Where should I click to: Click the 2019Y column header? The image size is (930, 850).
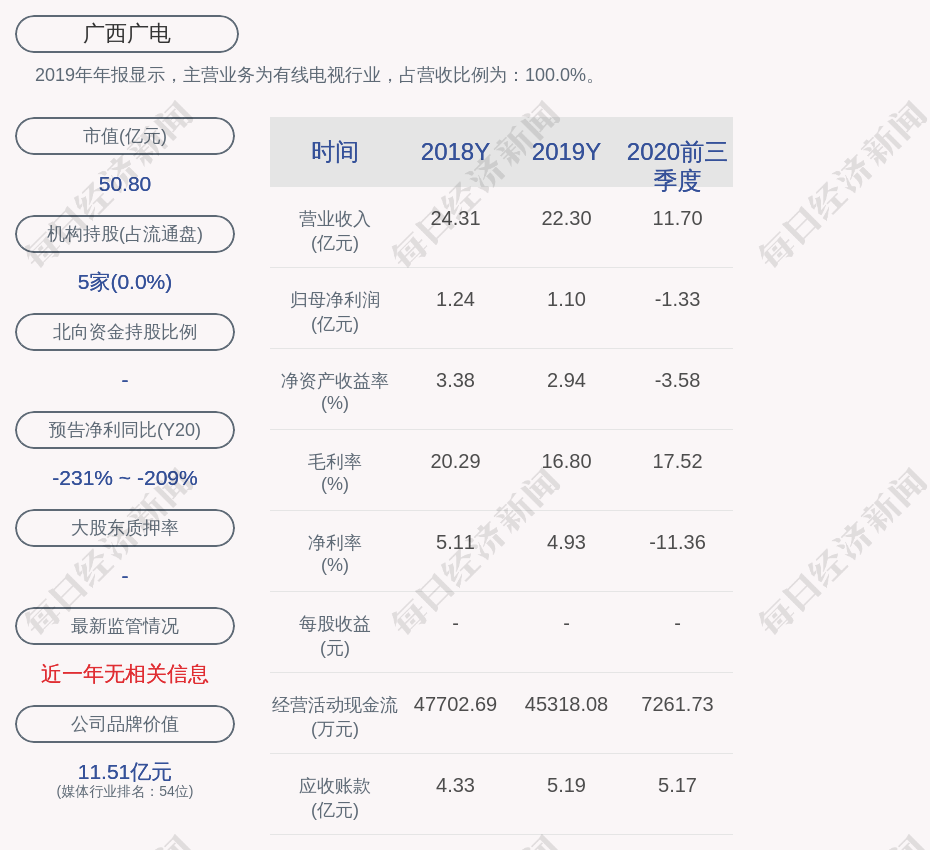pos(566,152)
